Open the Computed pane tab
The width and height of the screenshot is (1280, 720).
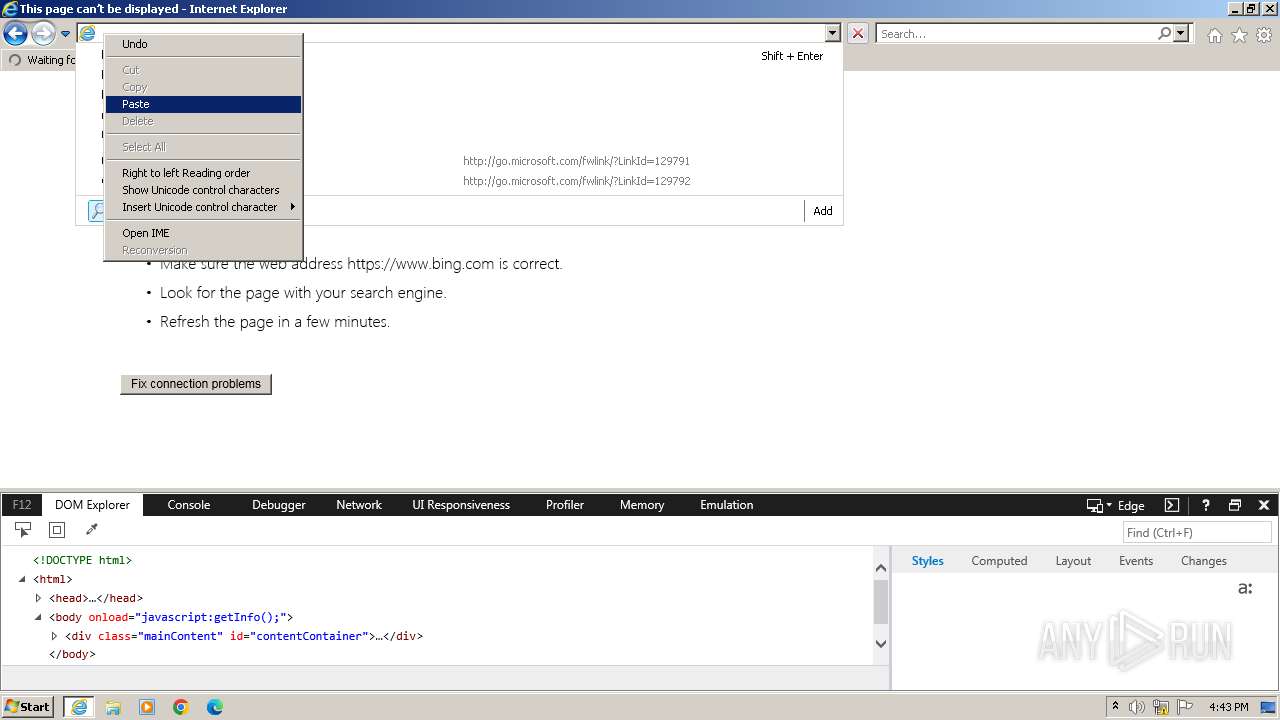[999, 561]
